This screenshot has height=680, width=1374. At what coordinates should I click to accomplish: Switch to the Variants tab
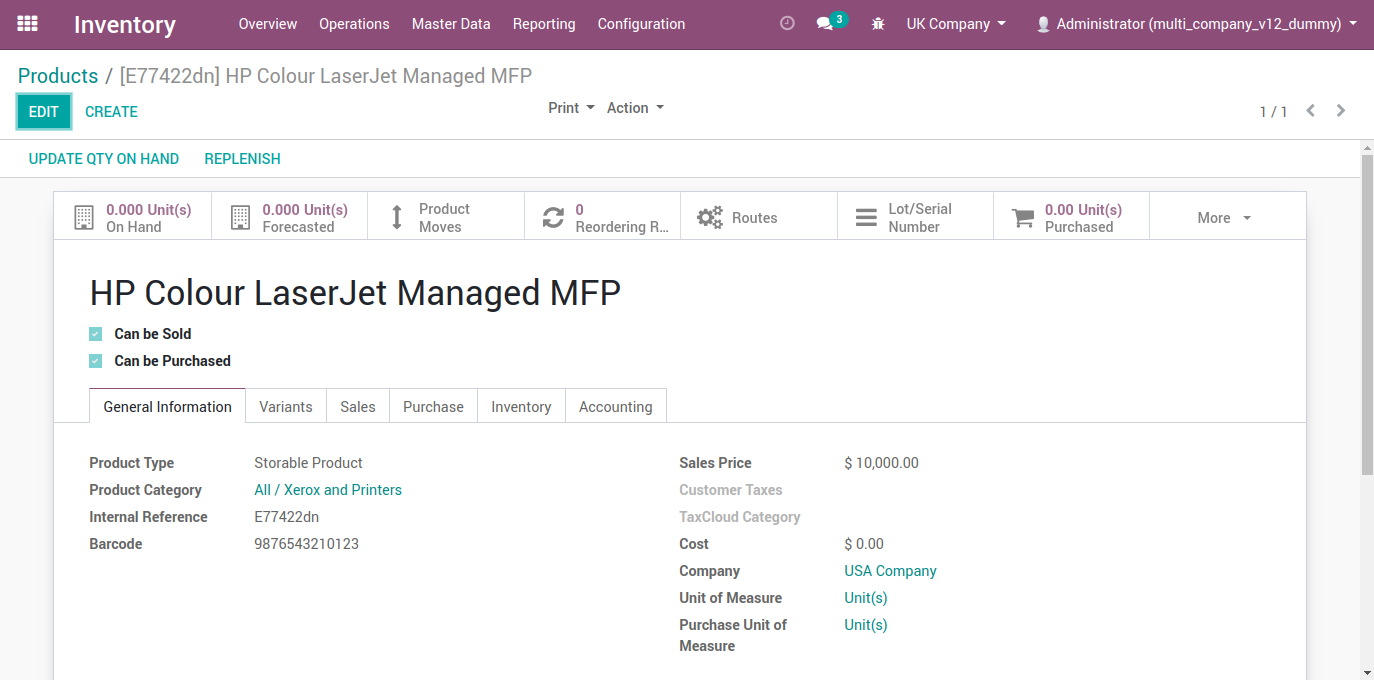286,406
